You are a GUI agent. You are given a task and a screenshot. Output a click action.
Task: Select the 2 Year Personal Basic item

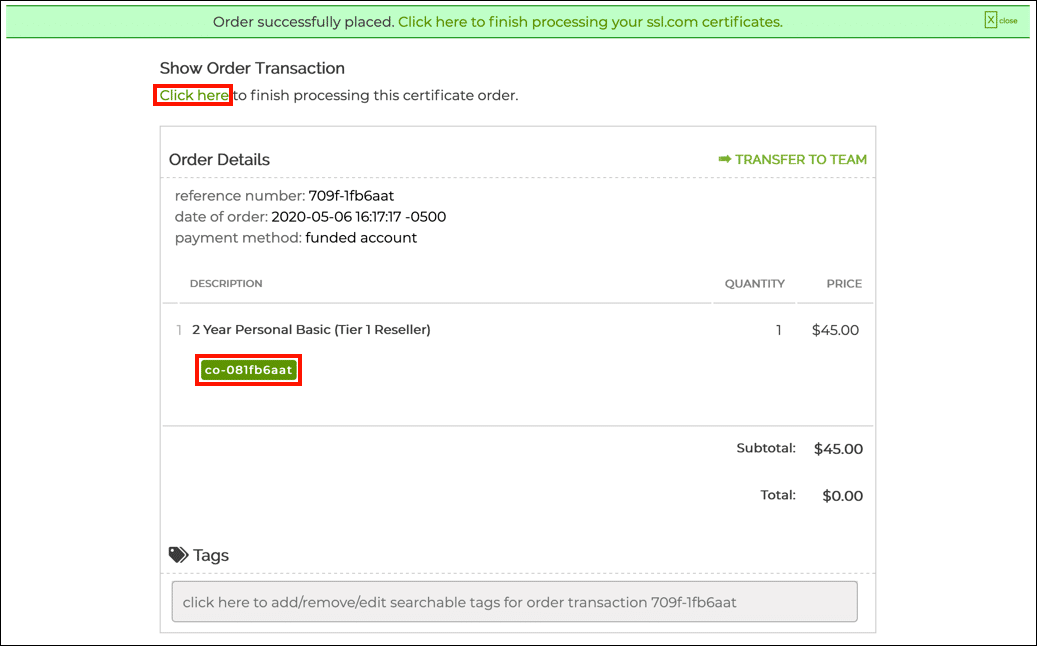click(311, 329)
